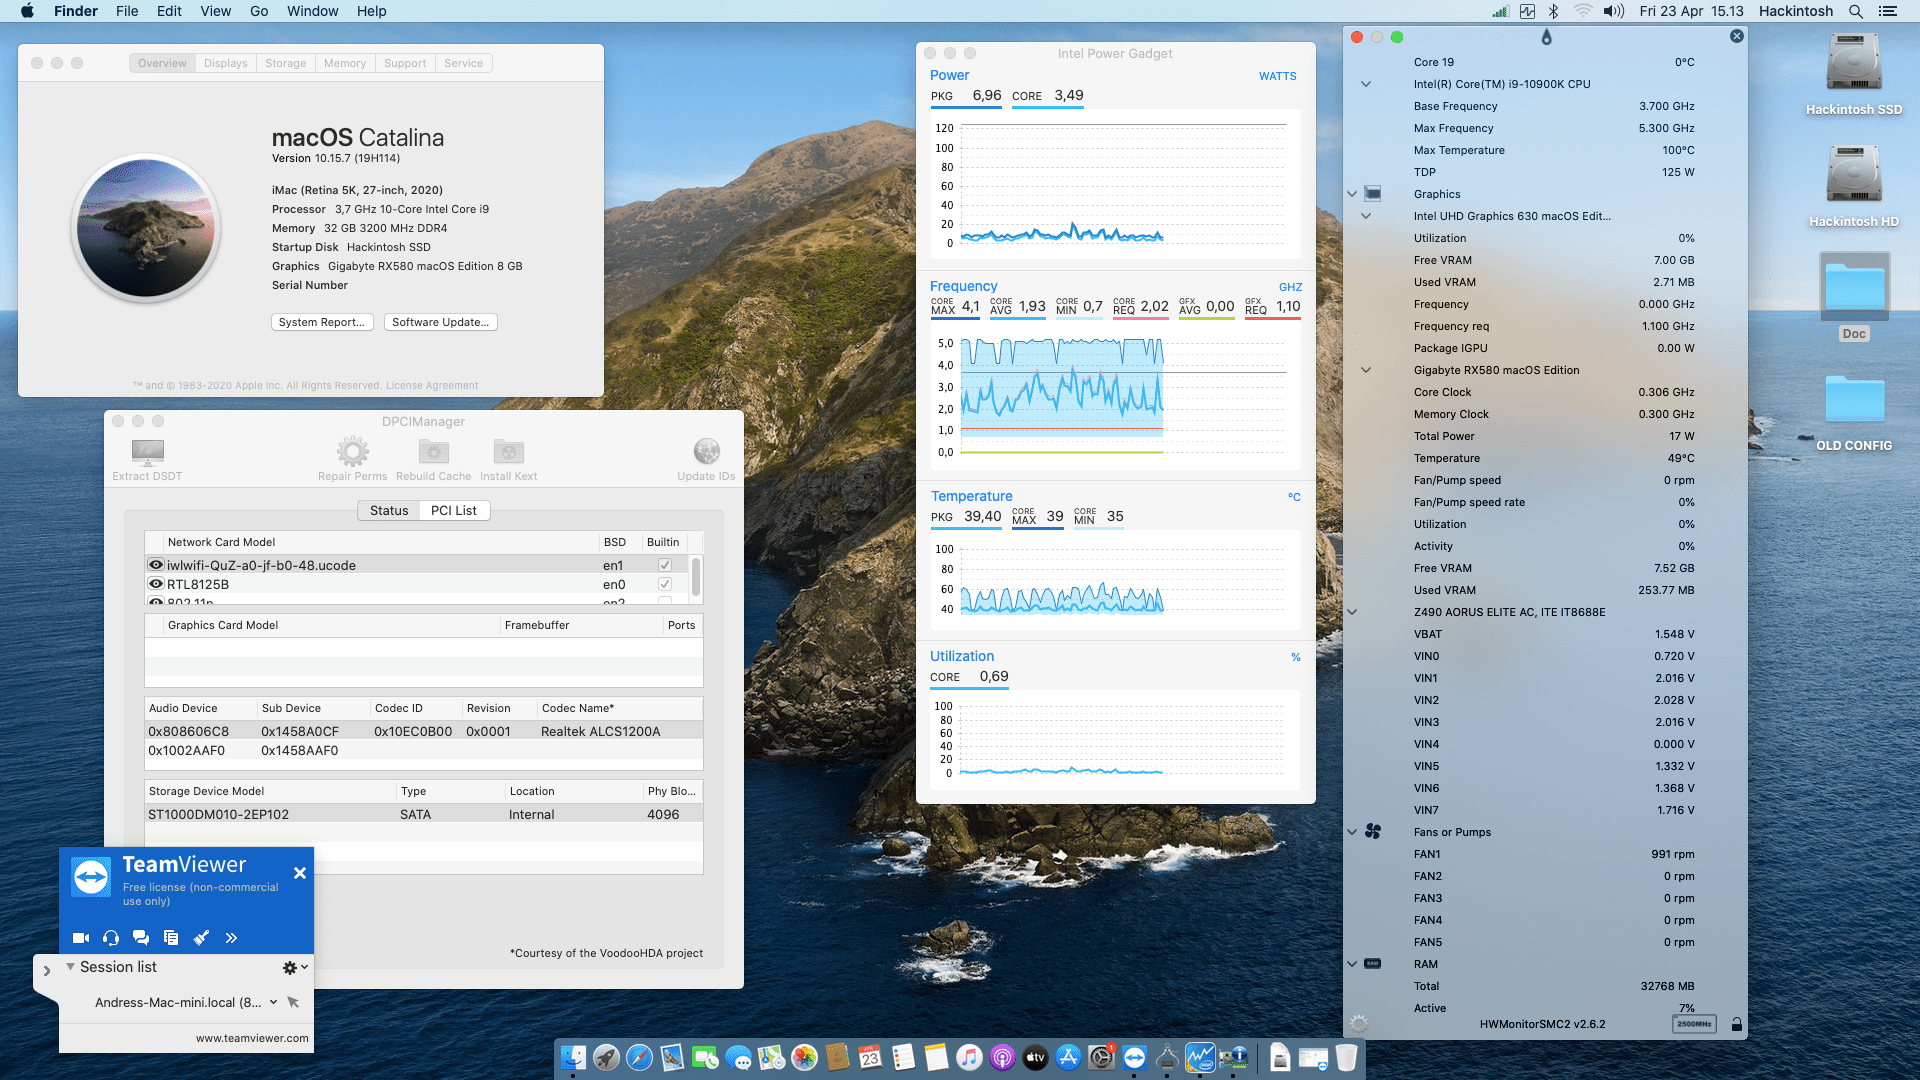Open Spotlight search in menu bar

pos(1856,11)
